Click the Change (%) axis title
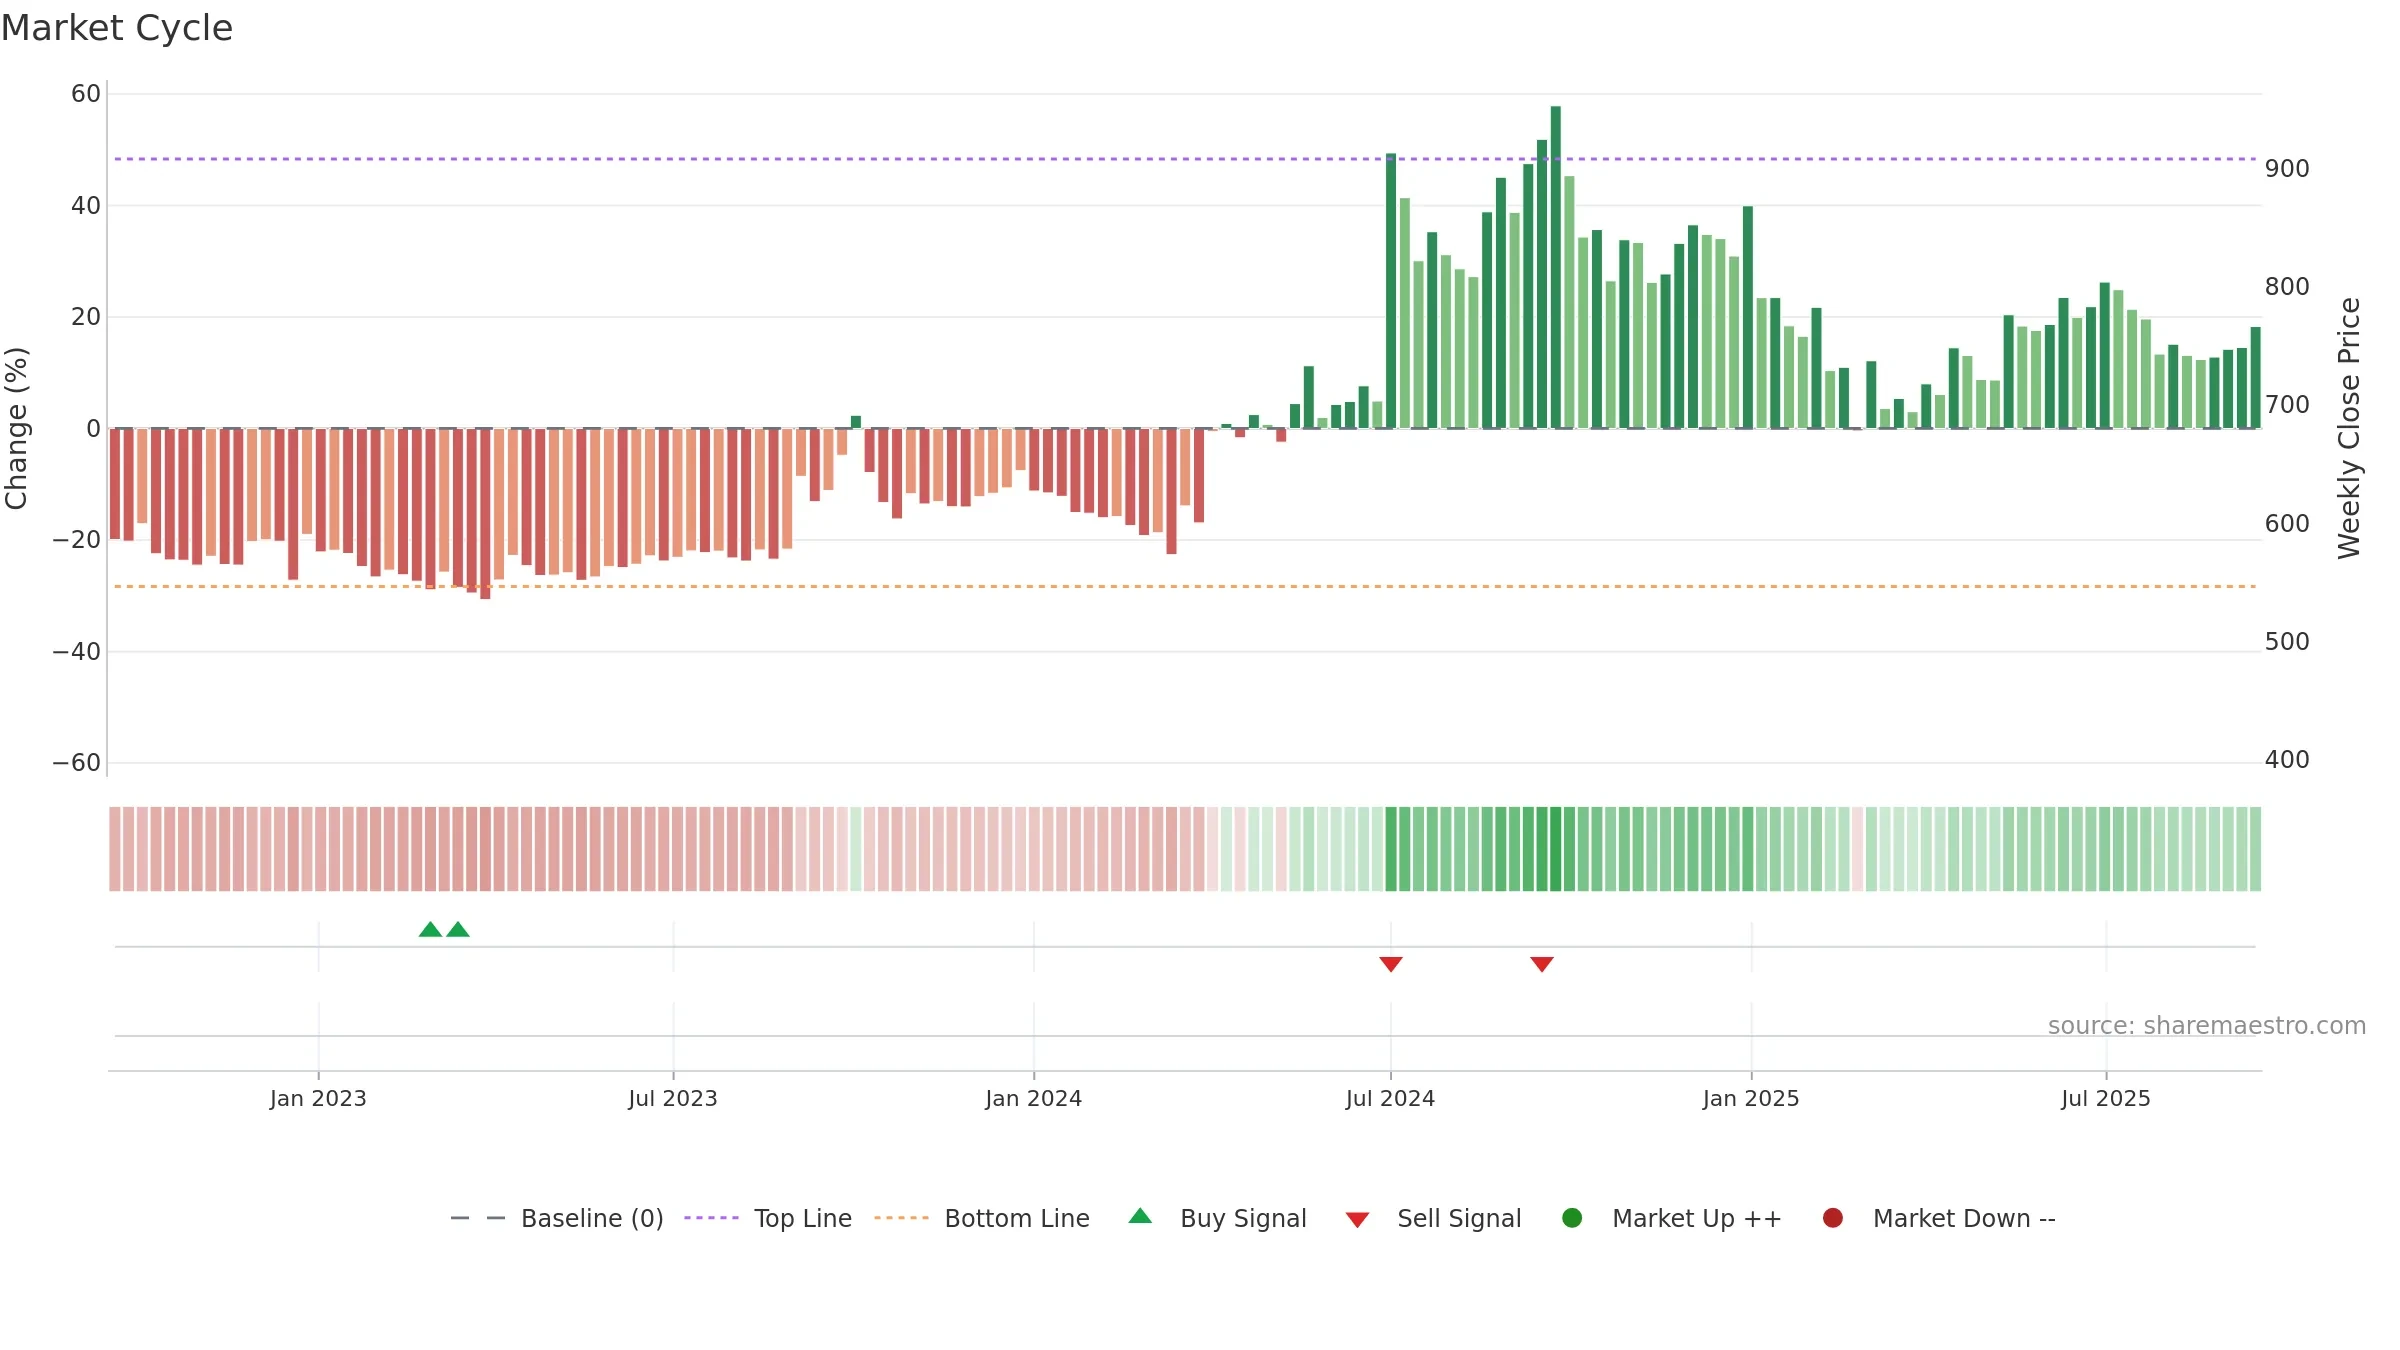The height and width of the screenshot is (1350, 2400). click(x=16, y=428)
